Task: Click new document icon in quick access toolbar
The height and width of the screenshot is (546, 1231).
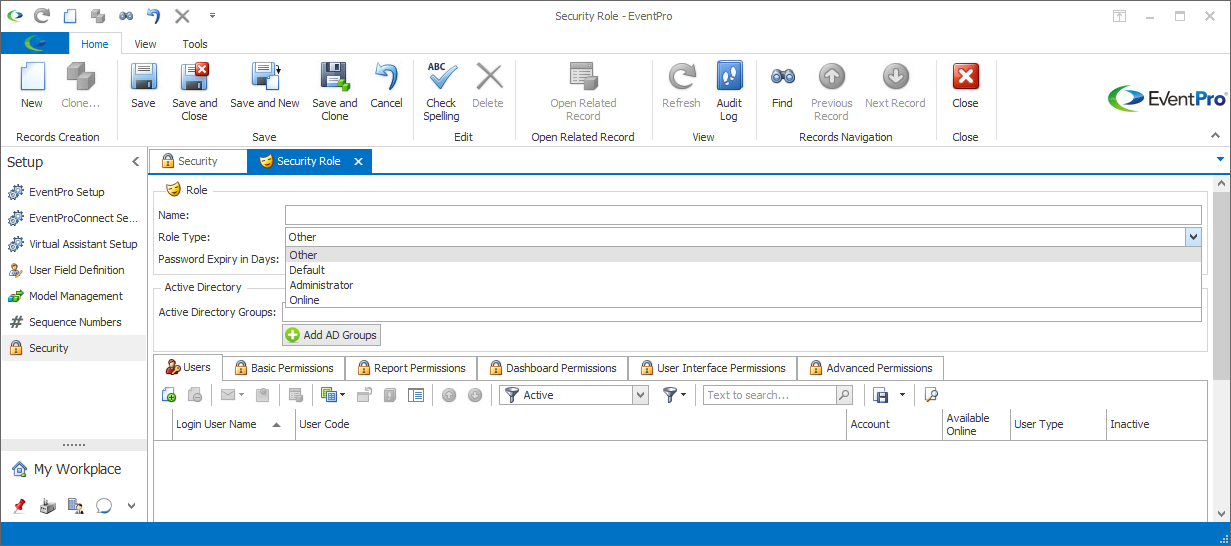Action: click(x=69, y=16)
